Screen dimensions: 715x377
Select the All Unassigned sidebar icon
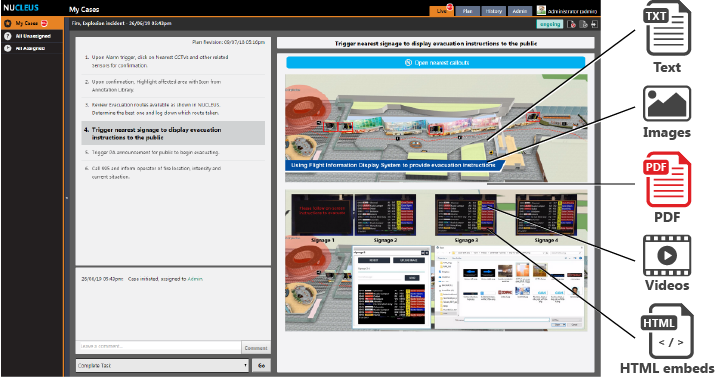point(8,36)
